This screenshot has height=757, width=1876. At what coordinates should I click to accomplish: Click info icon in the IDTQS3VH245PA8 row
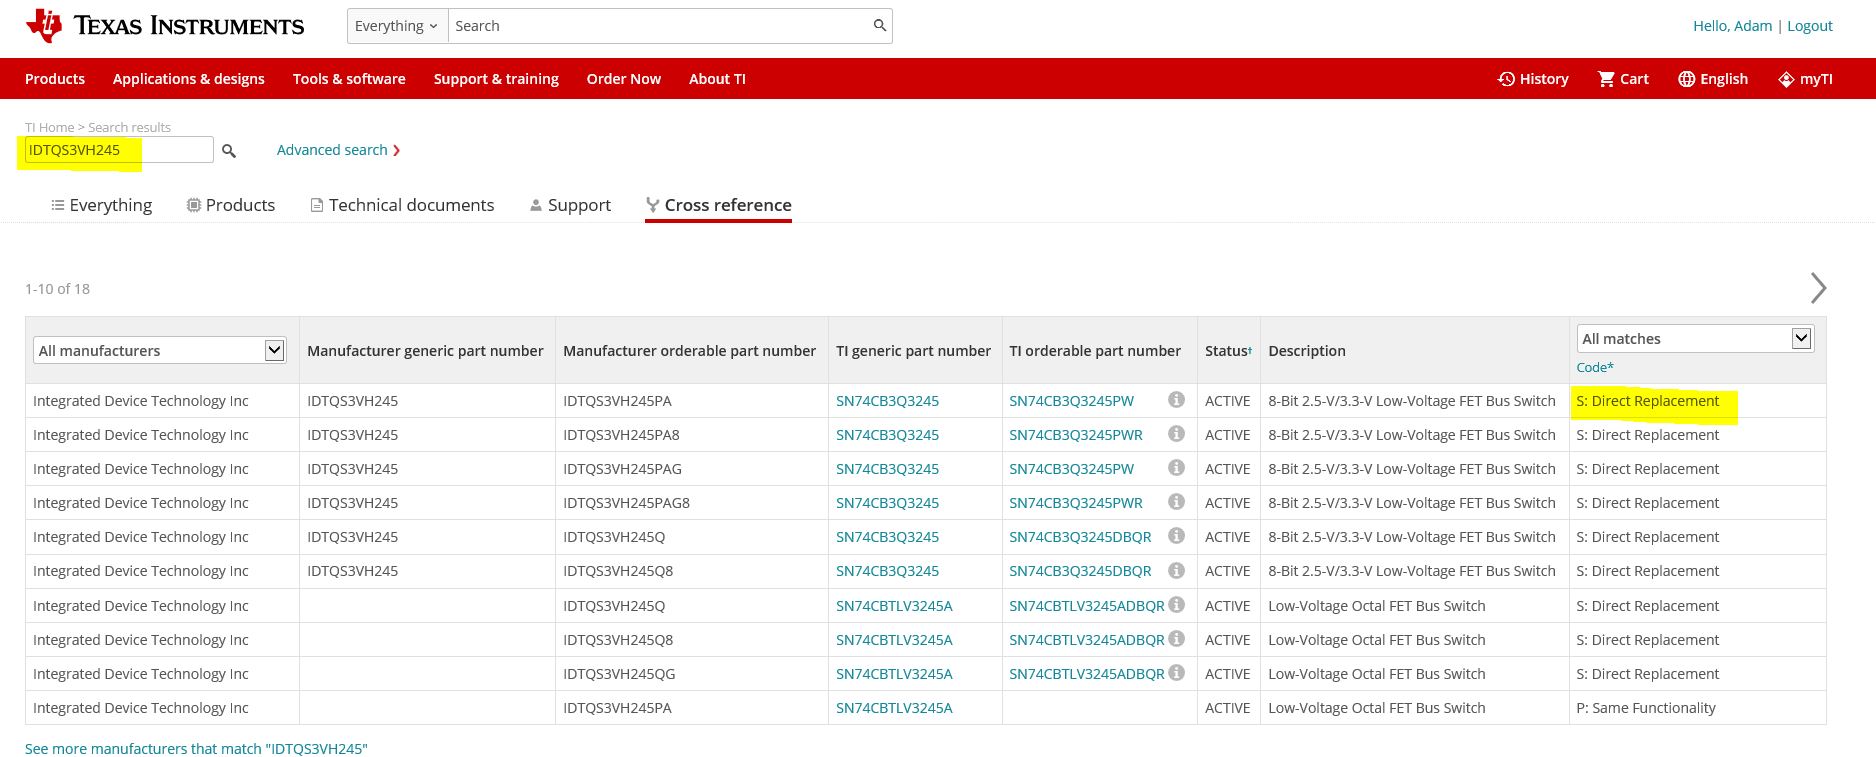[1176, 434]
